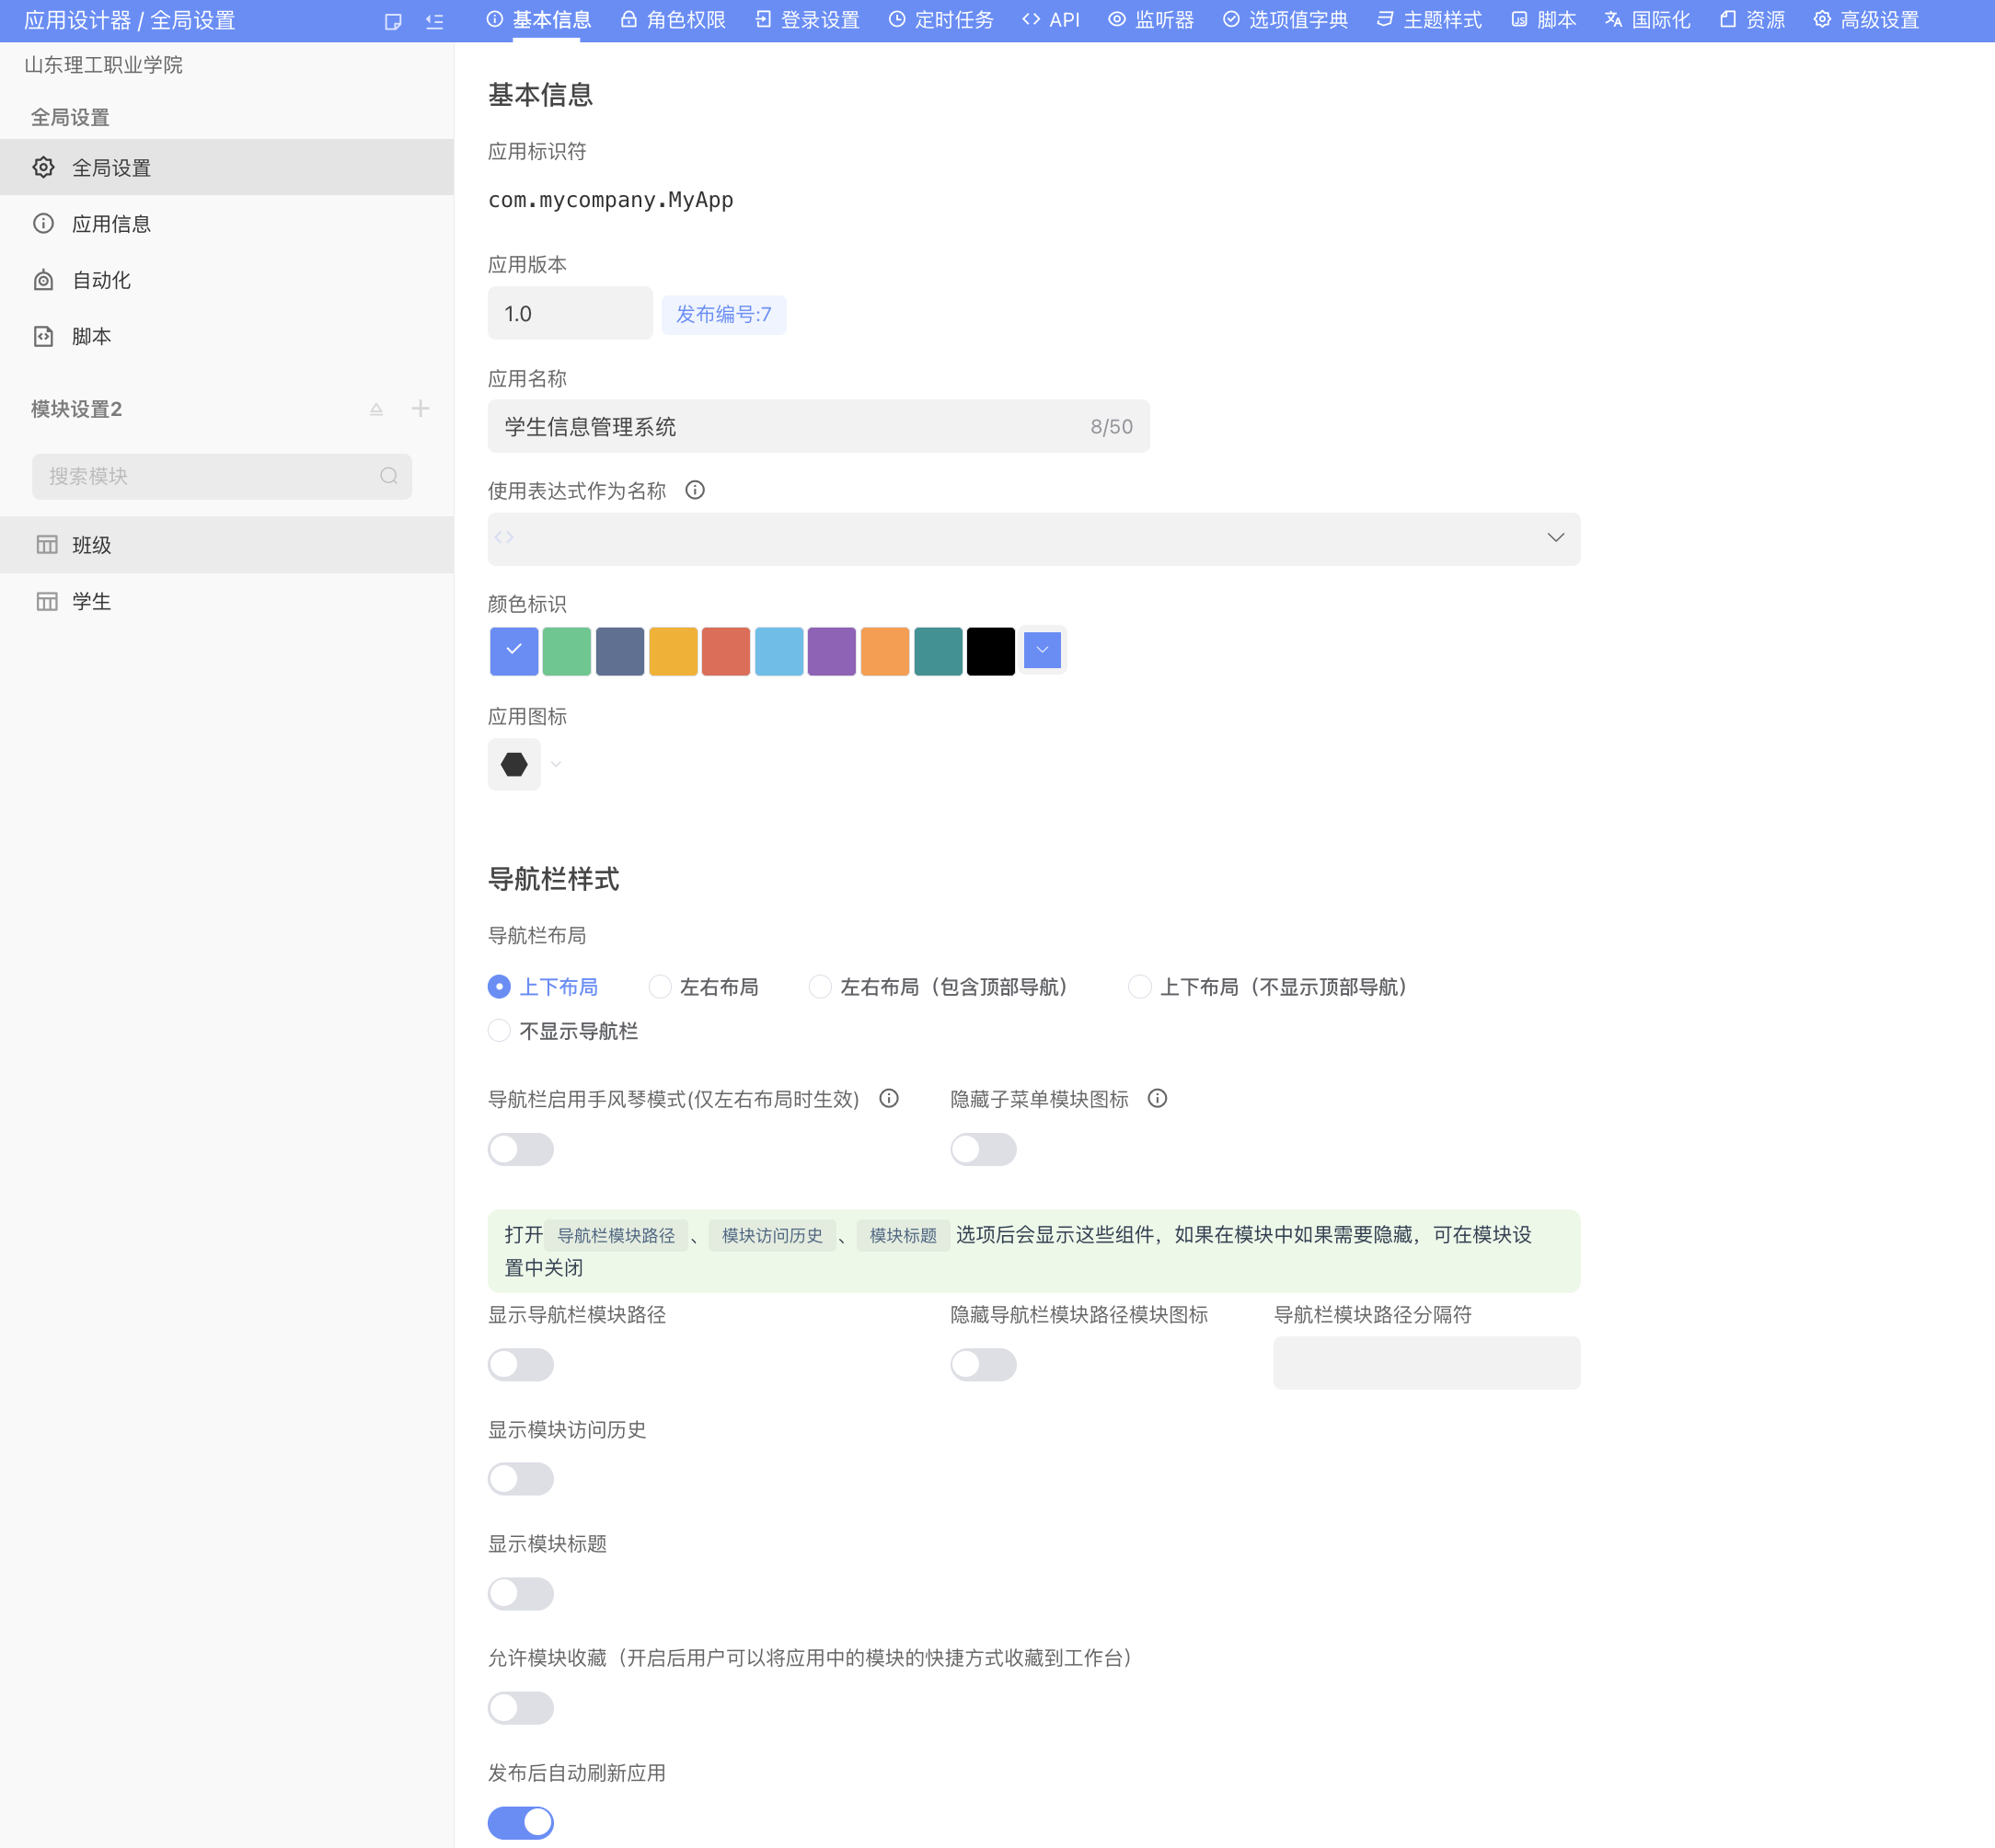Open the custom color picker dropdown
This screenshot has width=1995, height=1848.
[x=1042, y=650]
